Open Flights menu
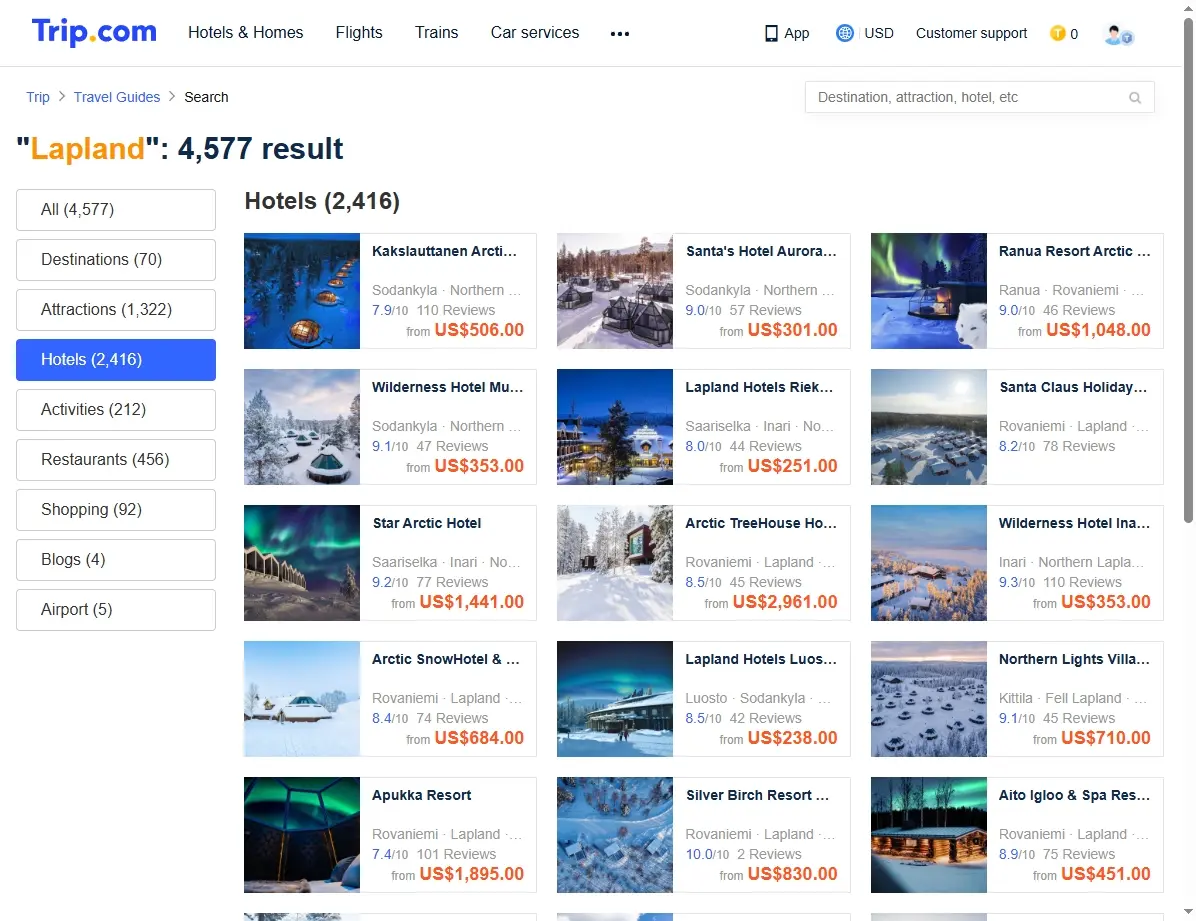Viewport: 1196px width, 921px height. (x=358, y=32)
